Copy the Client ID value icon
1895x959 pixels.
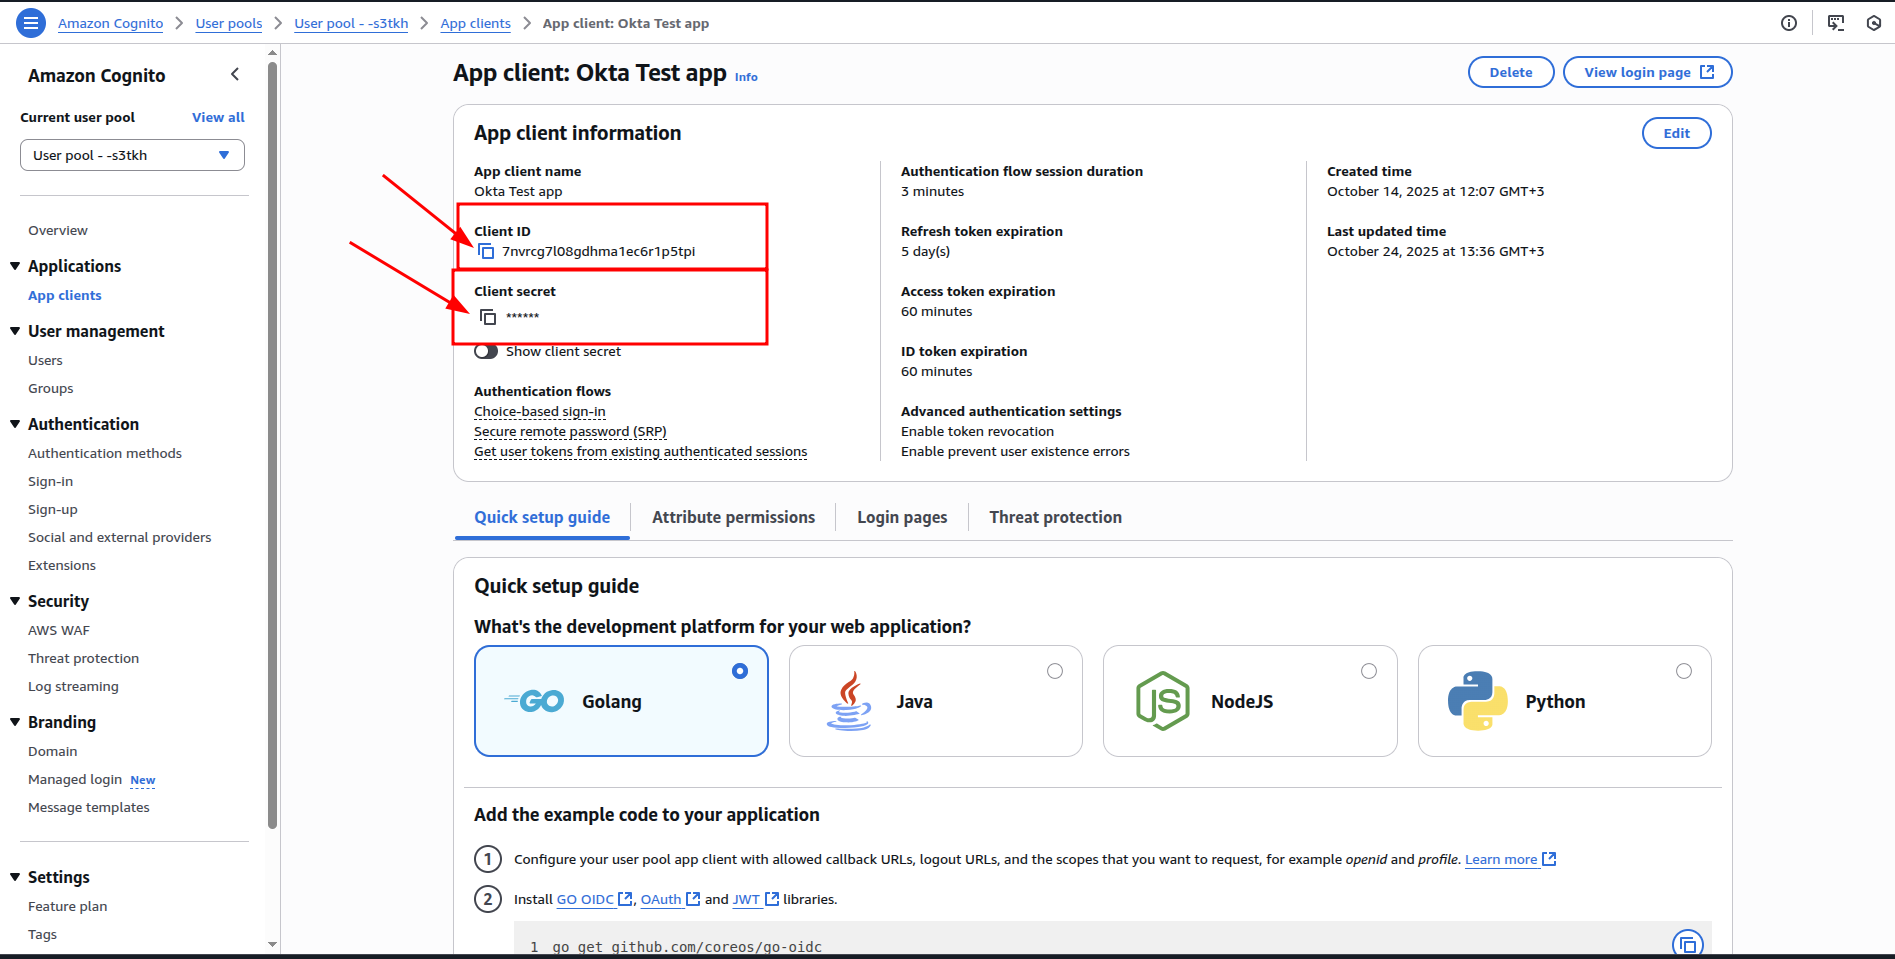click(486, 251)
